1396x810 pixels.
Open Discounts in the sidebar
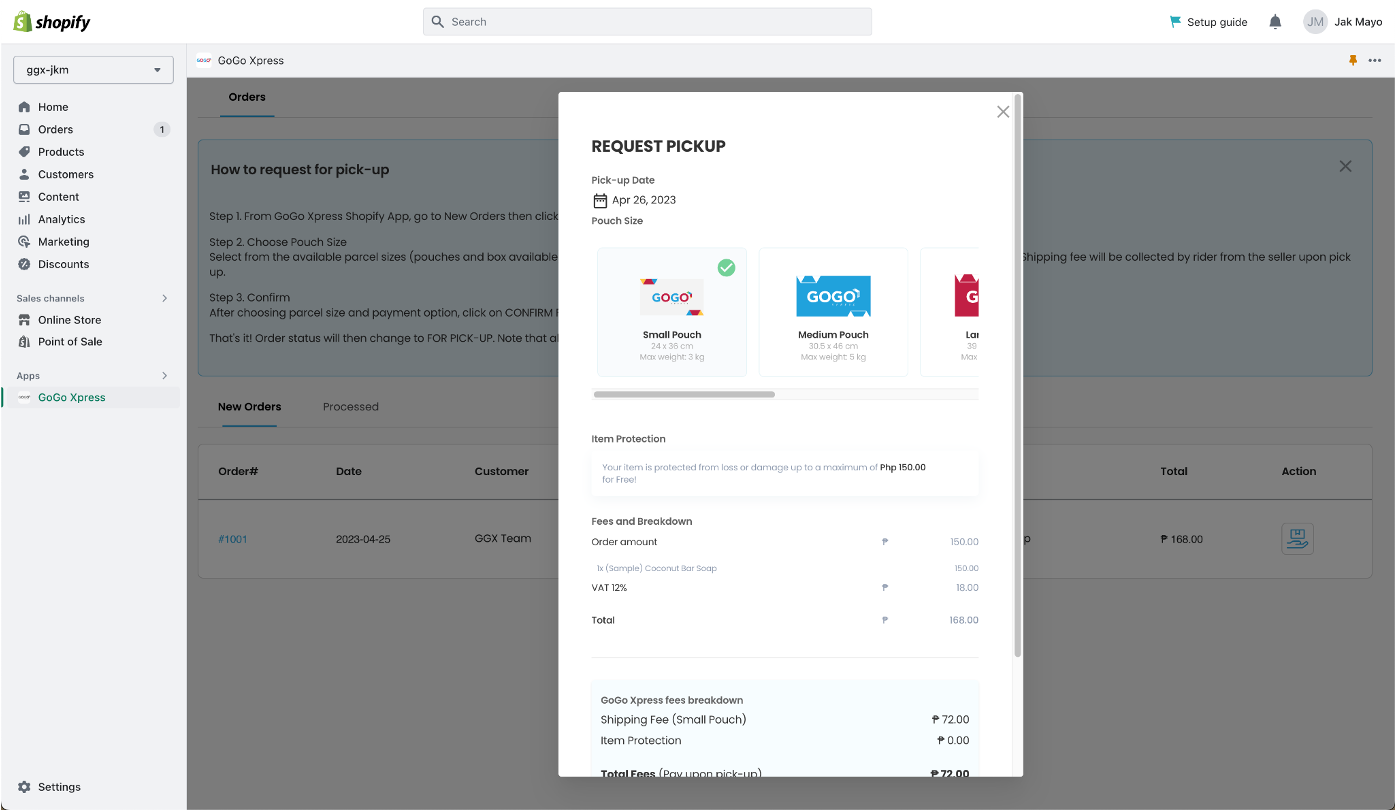(x=63, y=264)
